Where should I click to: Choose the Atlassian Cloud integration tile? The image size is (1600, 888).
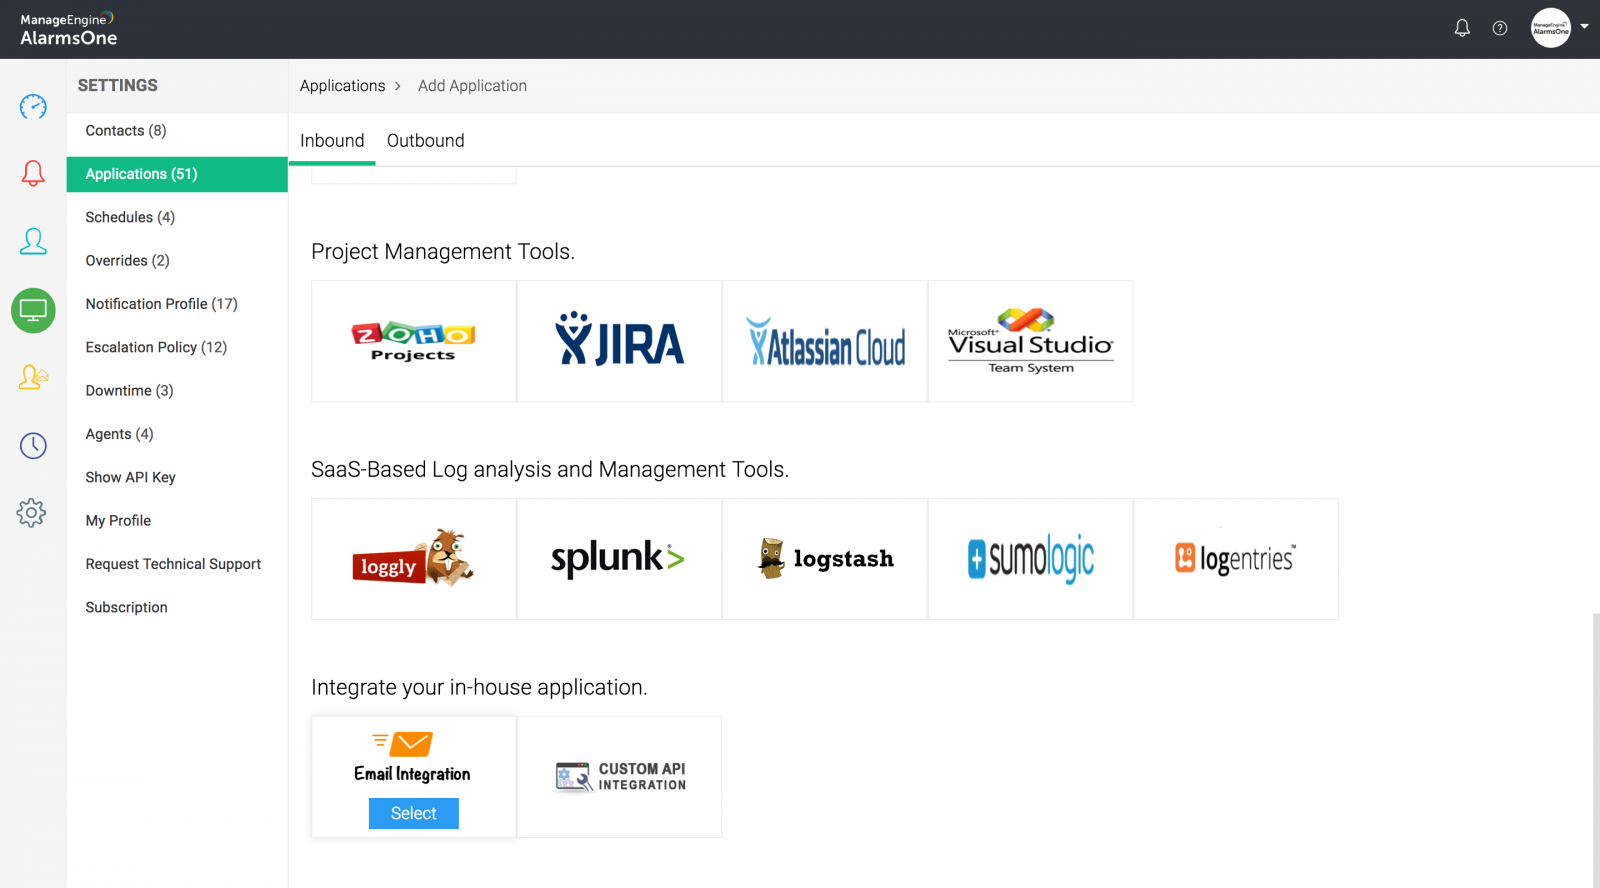click(x=825, y=341)
